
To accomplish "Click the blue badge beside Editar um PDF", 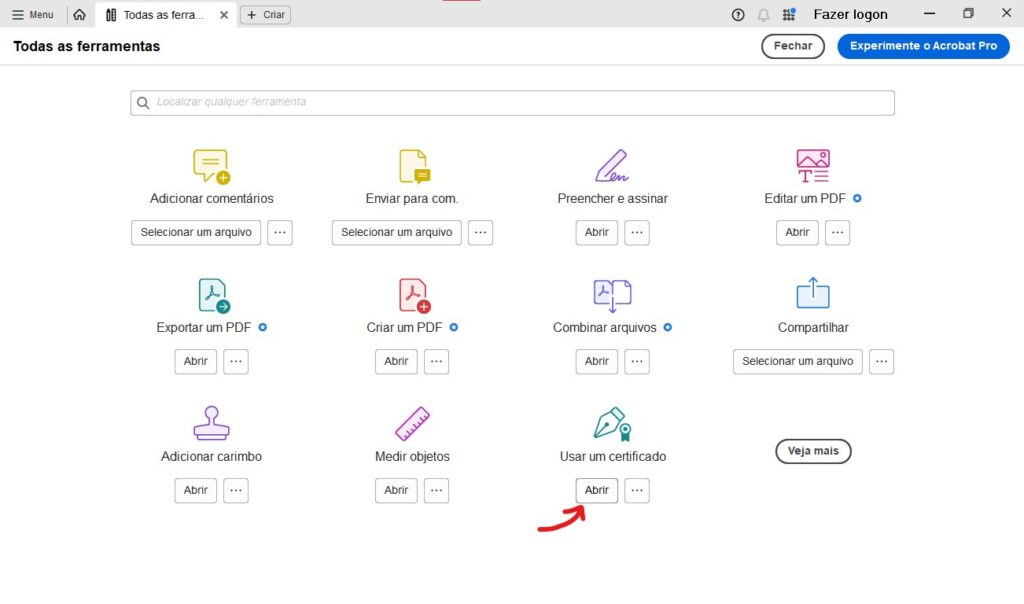I will pos(857,198).
